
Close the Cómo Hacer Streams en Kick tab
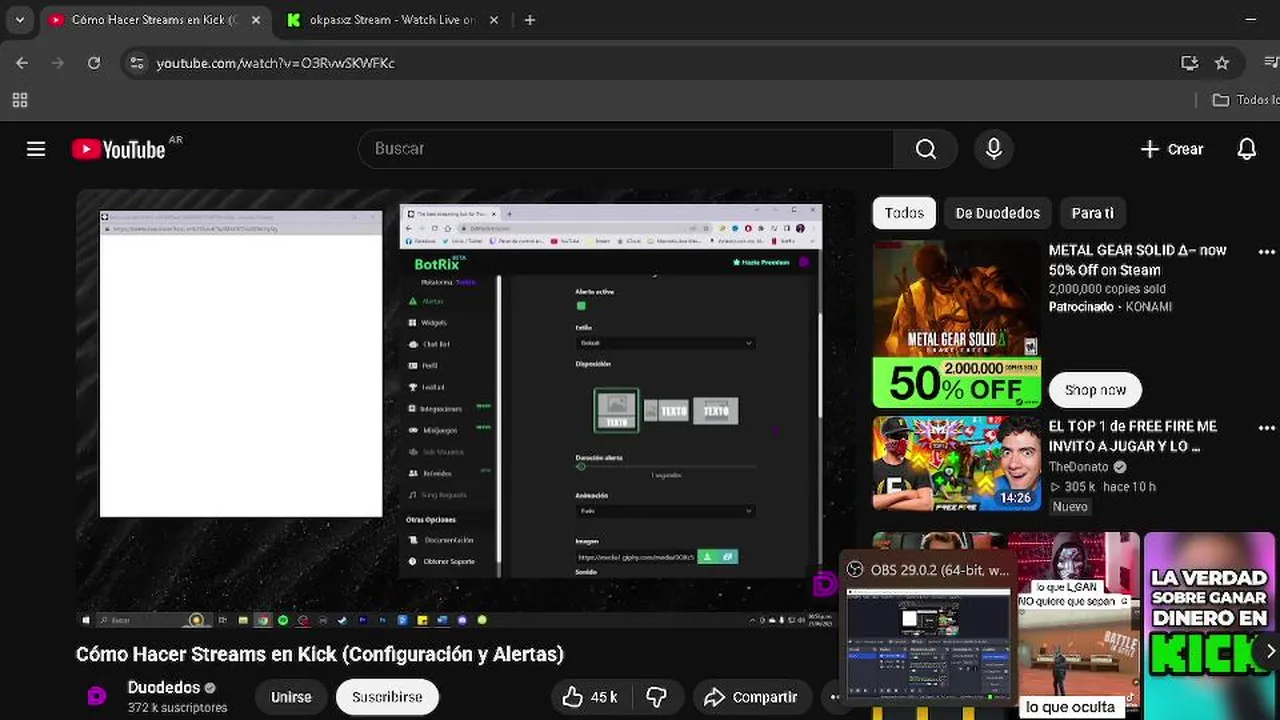[x=256, y=20]
